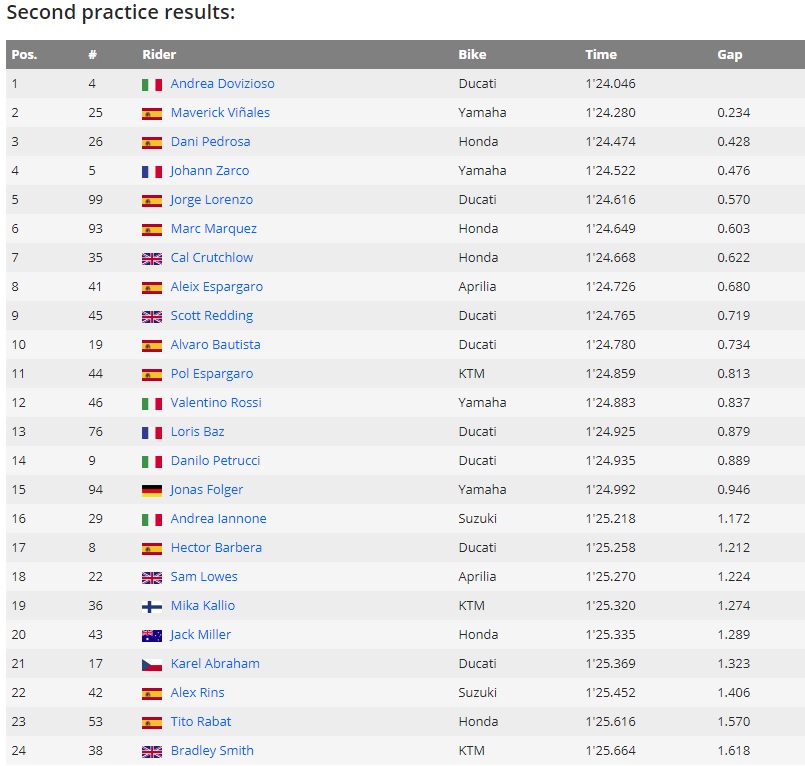Select Dani Pedrosa rider link

[x=210, y=142]
